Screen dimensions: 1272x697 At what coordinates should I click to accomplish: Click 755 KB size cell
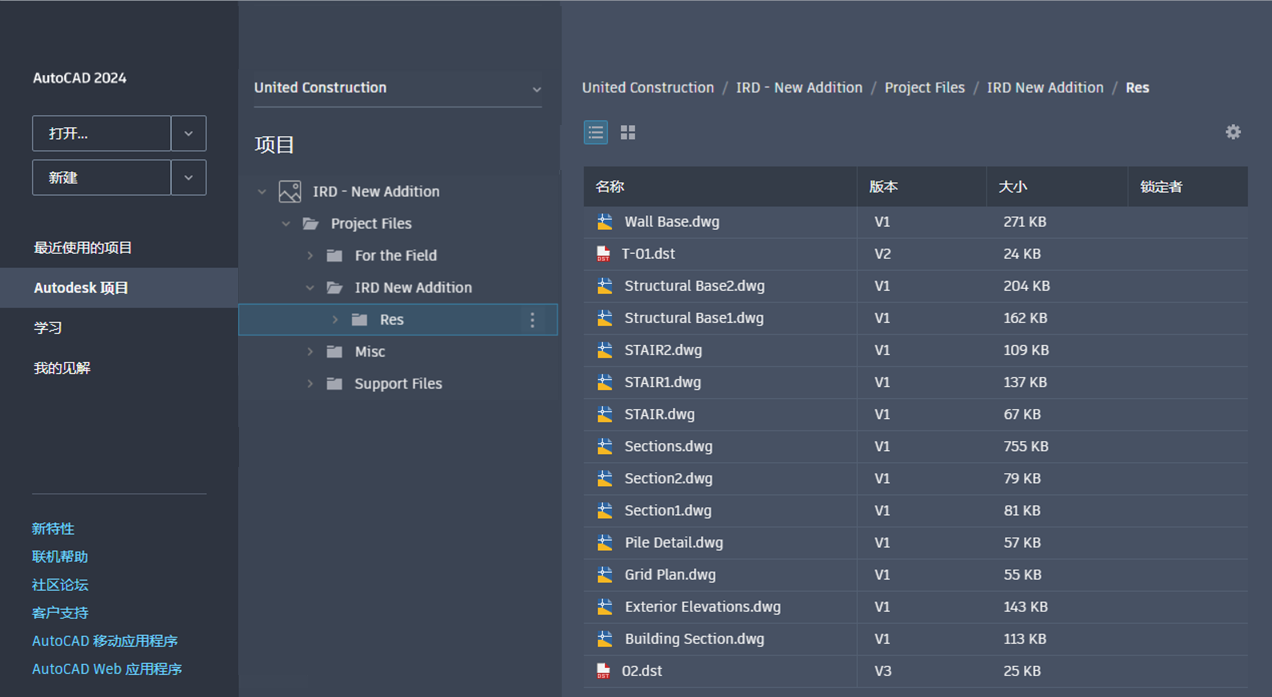click(x=1026, y=446)
